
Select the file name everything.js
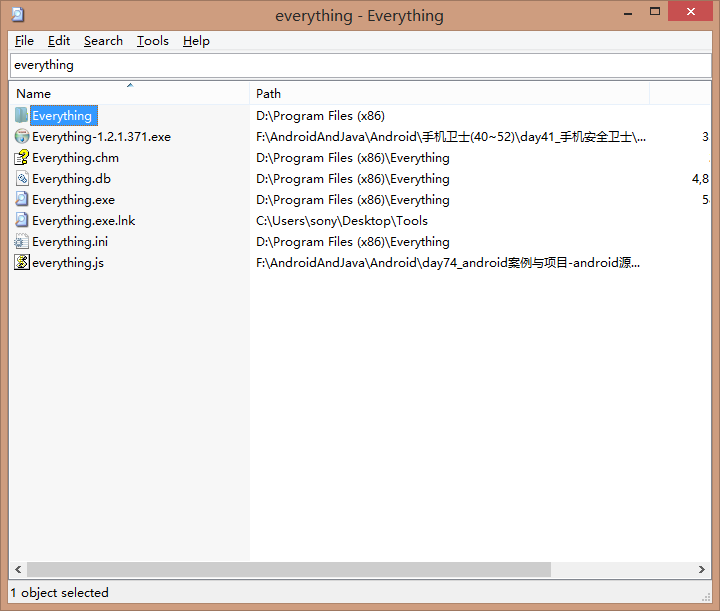[68, 263]
